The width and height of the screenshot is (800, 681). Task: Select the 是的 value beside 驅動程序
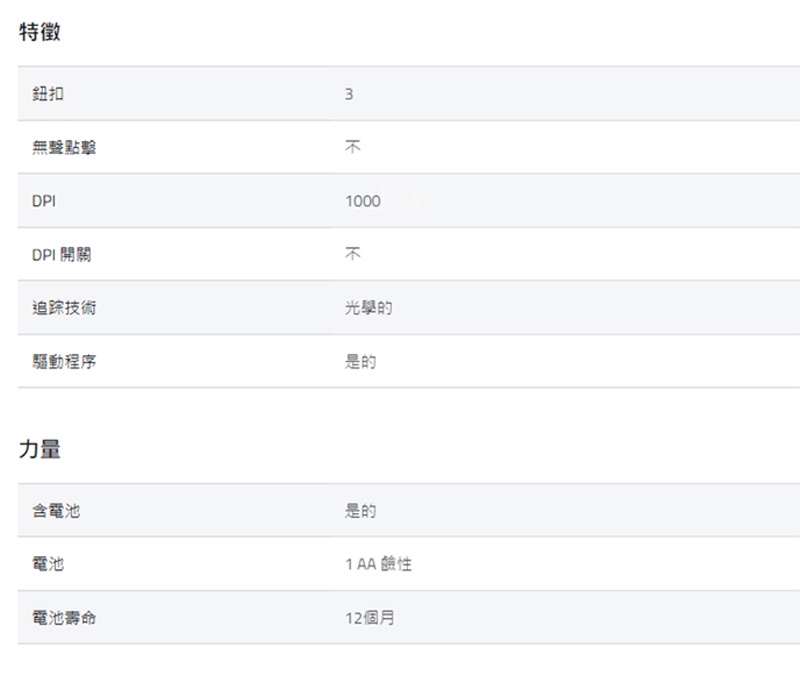coord(361,362)
